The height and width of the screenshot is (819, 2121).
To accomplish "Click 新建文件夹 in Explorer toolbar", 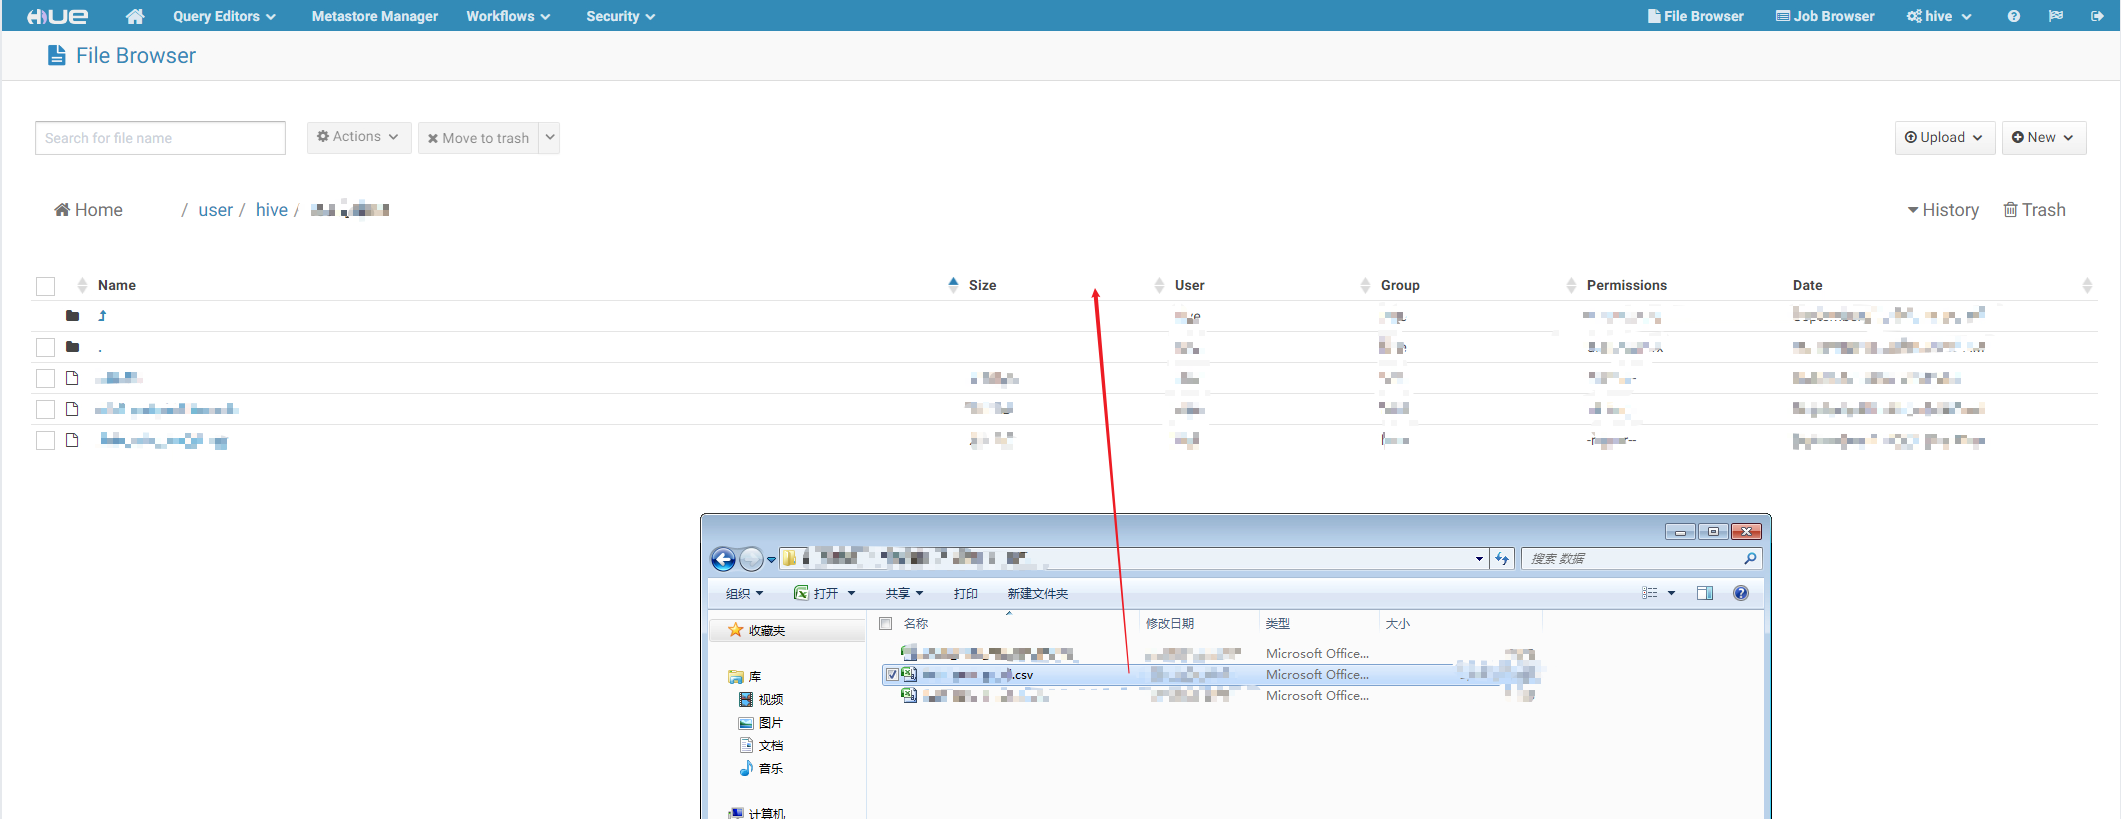I will click(x=1038, y=594).
